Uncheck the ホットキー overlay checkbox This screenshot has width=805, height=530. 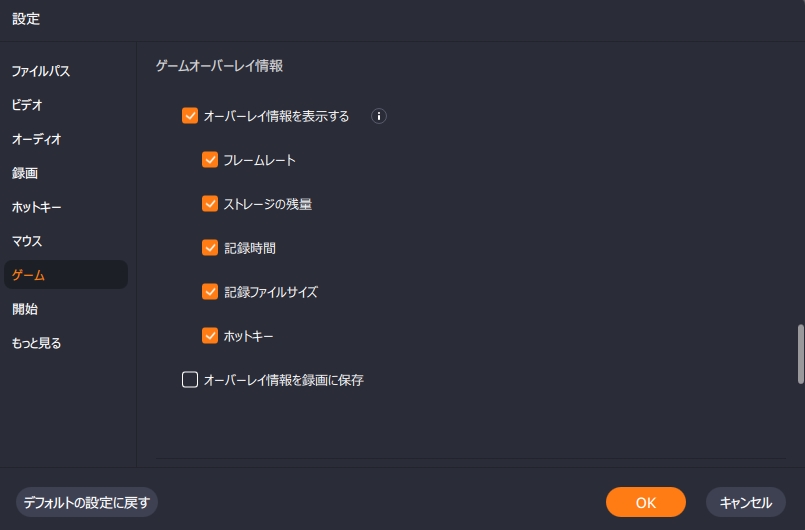pyautogui.click(x=210, y=336)
